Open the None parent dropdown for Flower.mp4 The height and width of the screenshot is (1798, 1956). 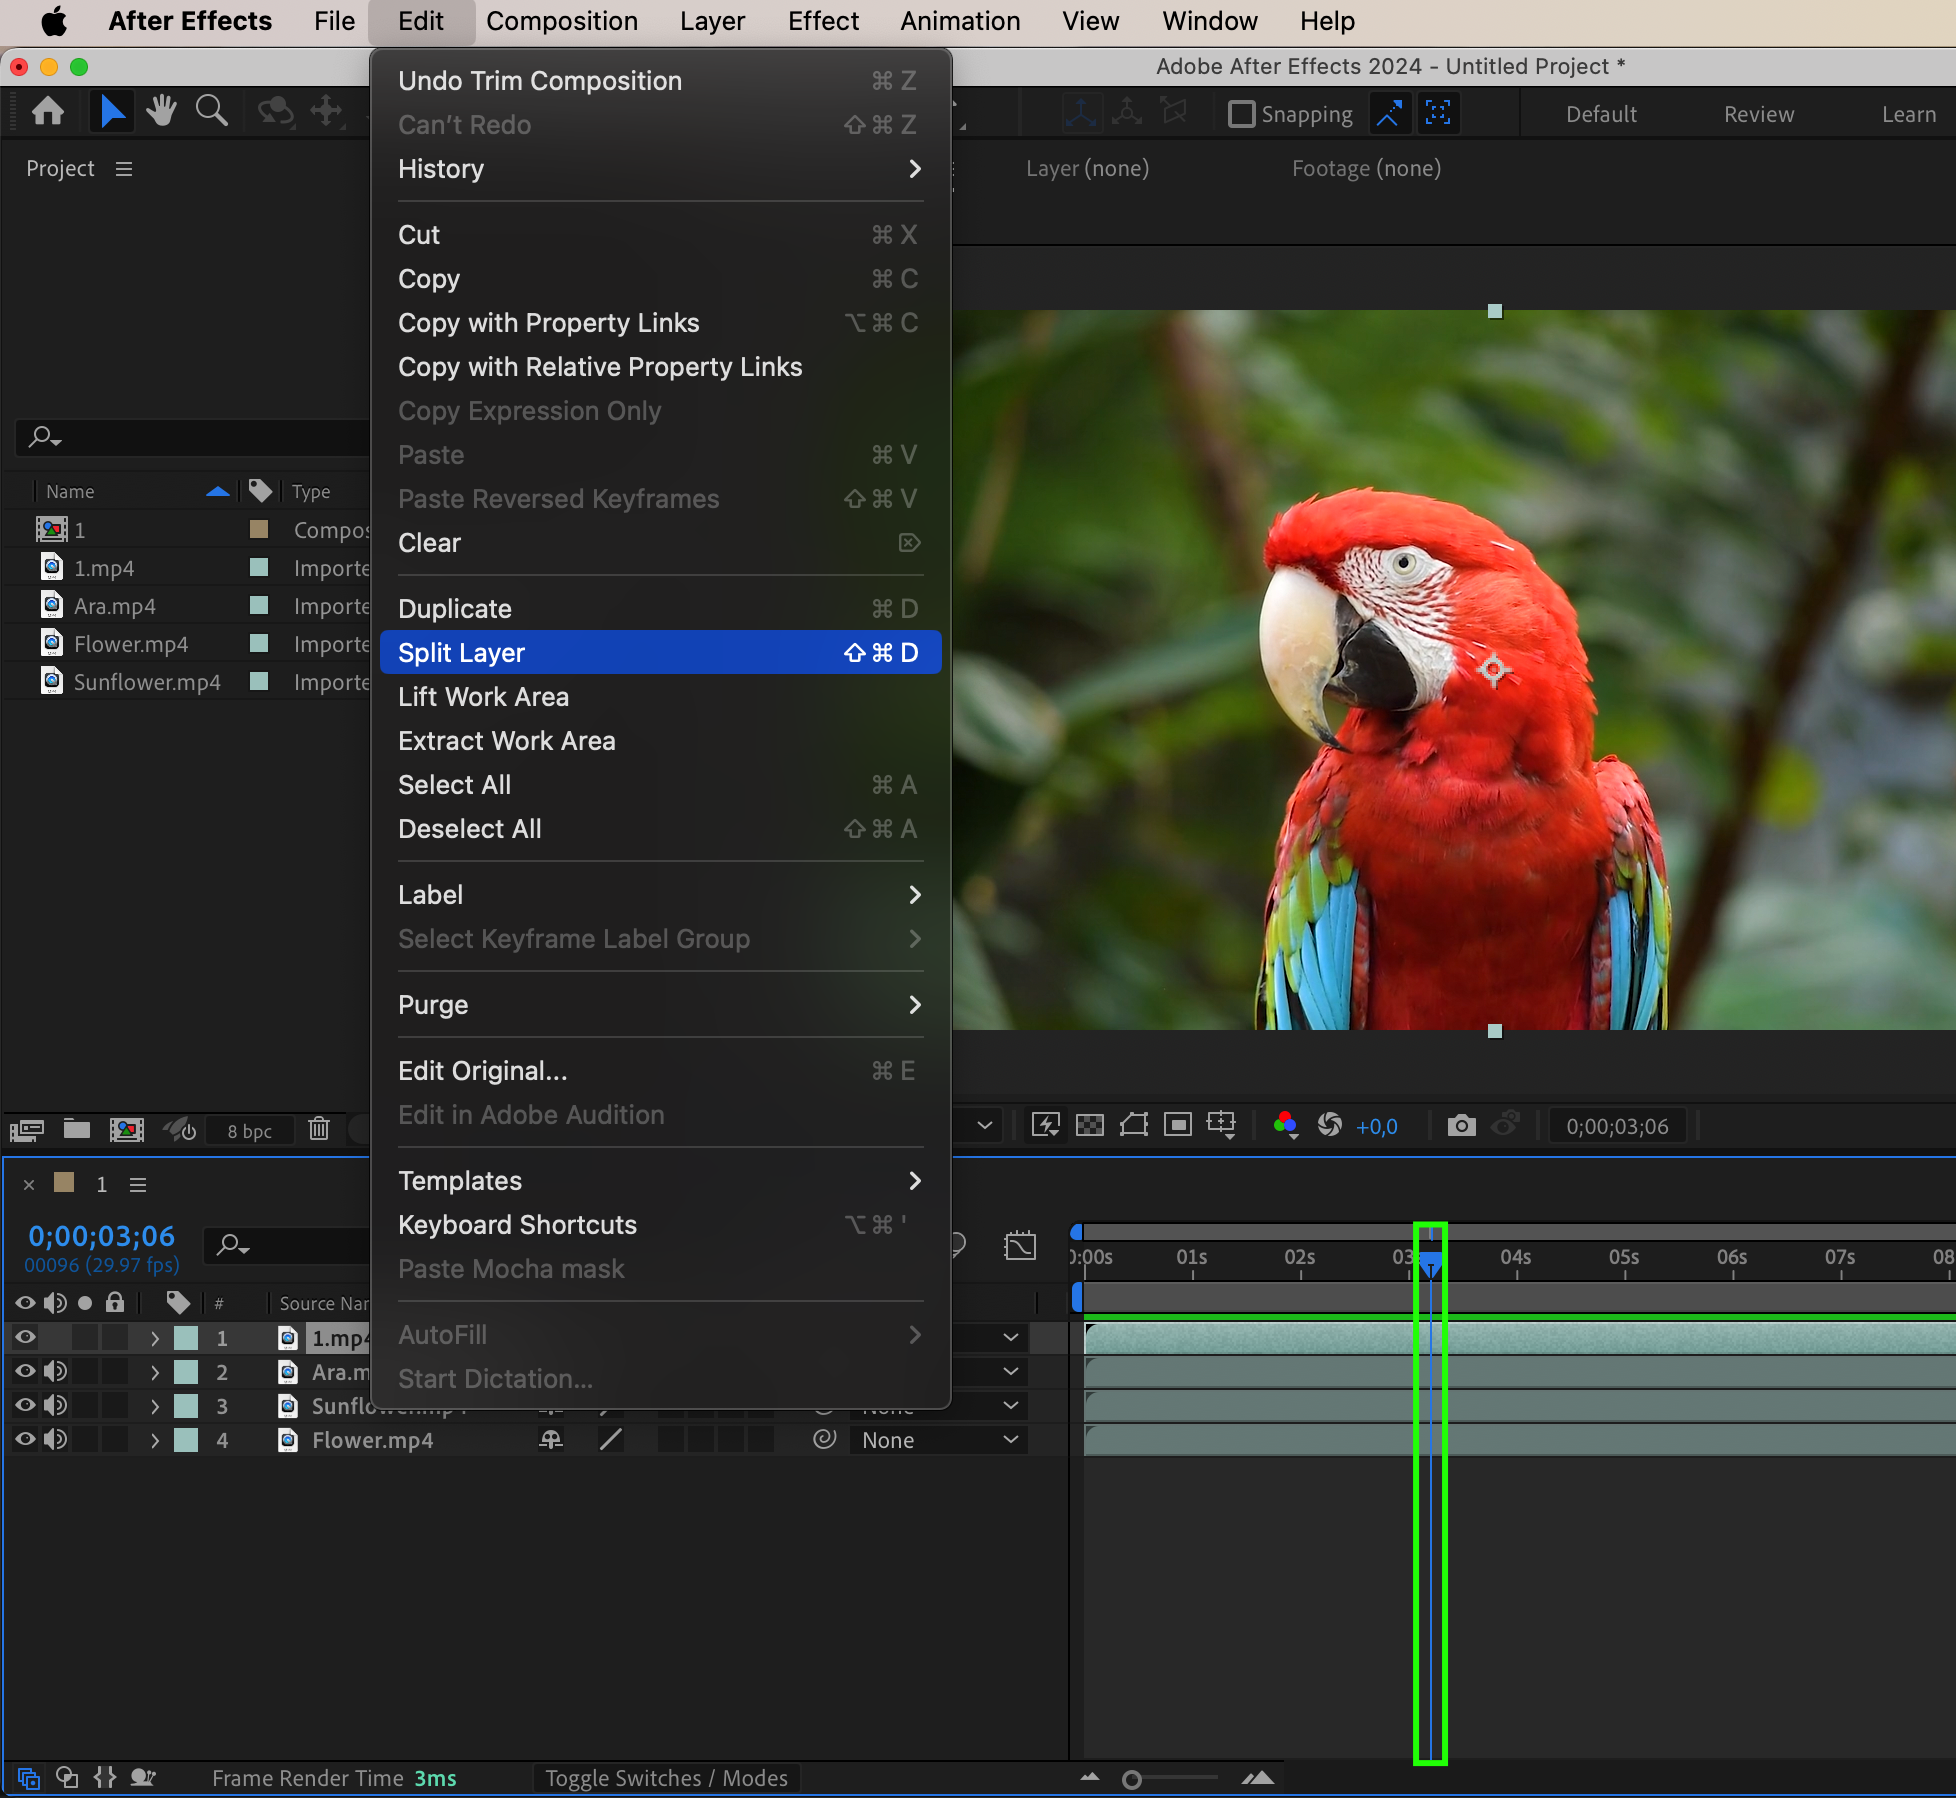click(x=938, y=1440)
